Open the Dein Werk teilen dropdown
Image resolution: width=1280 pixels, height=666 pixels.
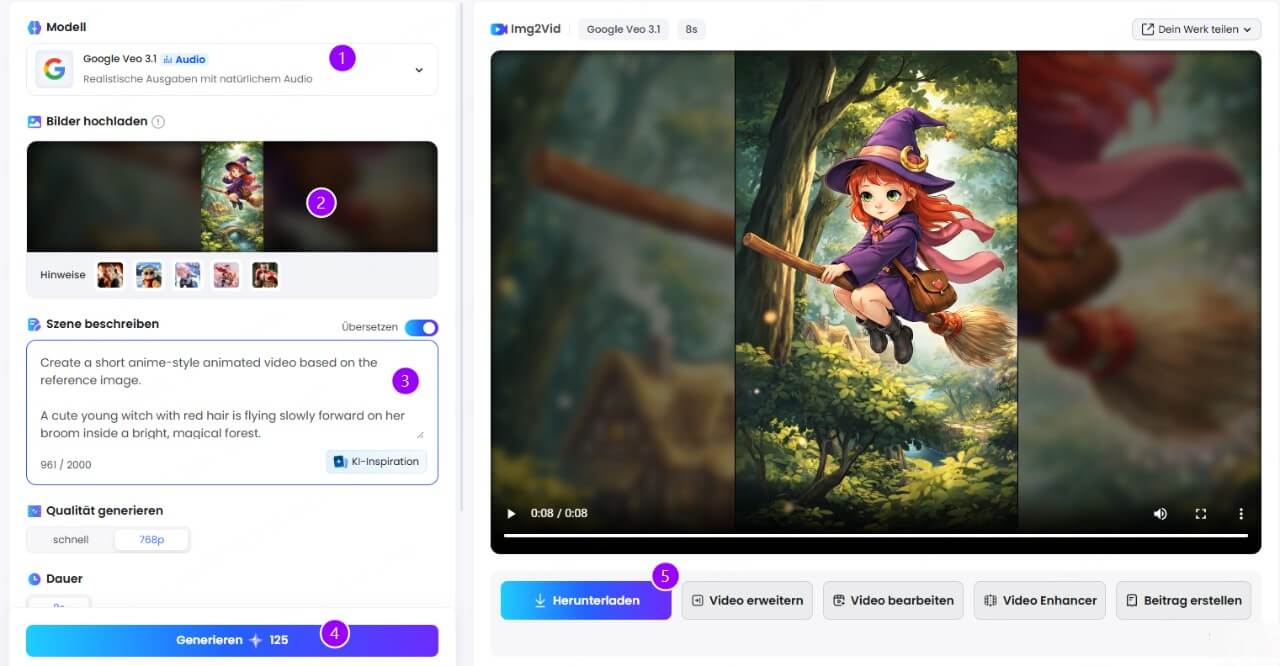1196,29
